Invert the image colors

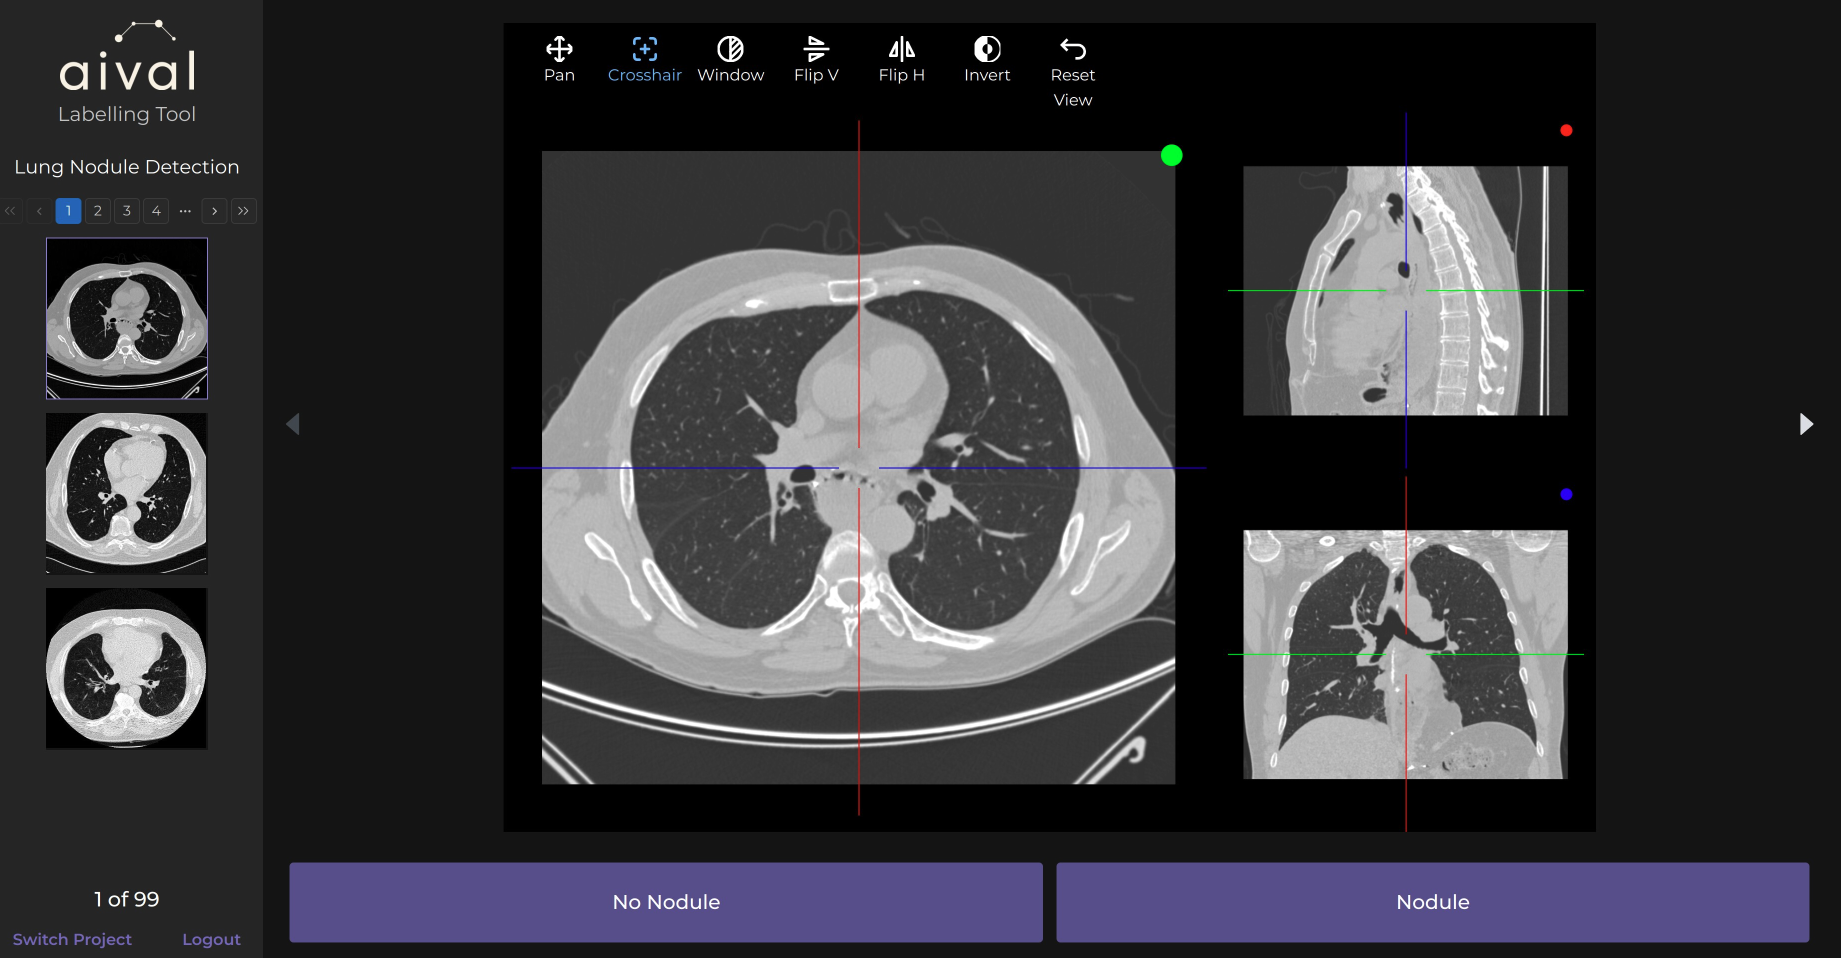987,60
